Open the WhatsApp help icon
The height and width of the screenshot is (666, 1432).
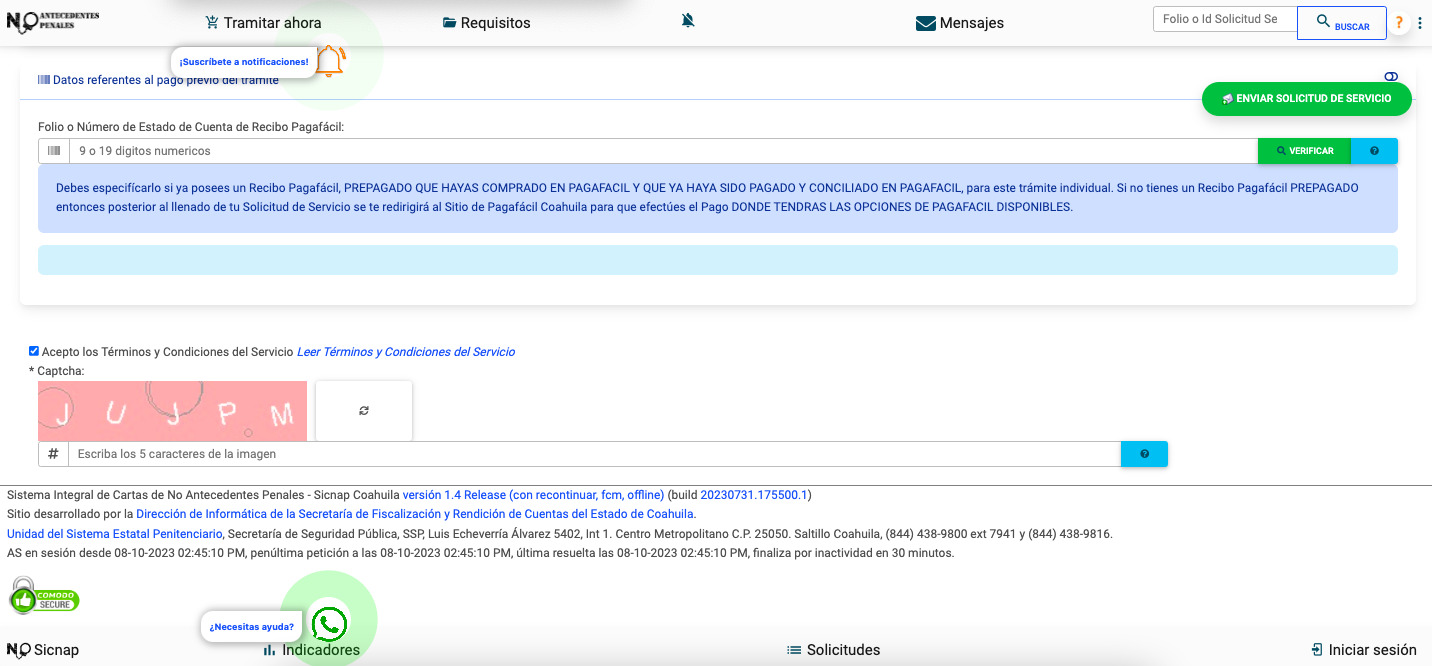(329, 624)
